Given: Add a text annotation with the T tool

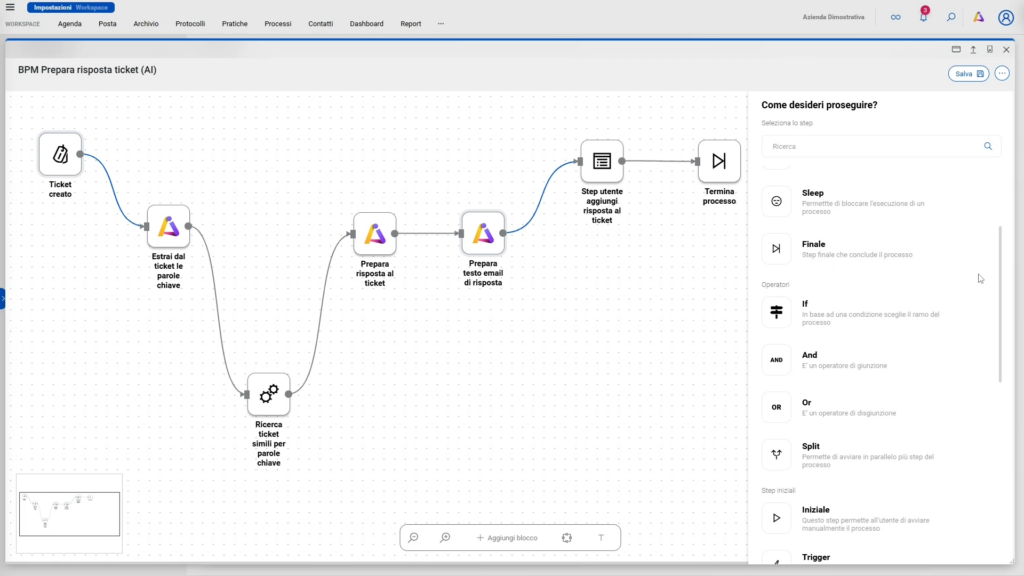Looking at the screenshot, I should pyautogui.click(x=601, y=537).
